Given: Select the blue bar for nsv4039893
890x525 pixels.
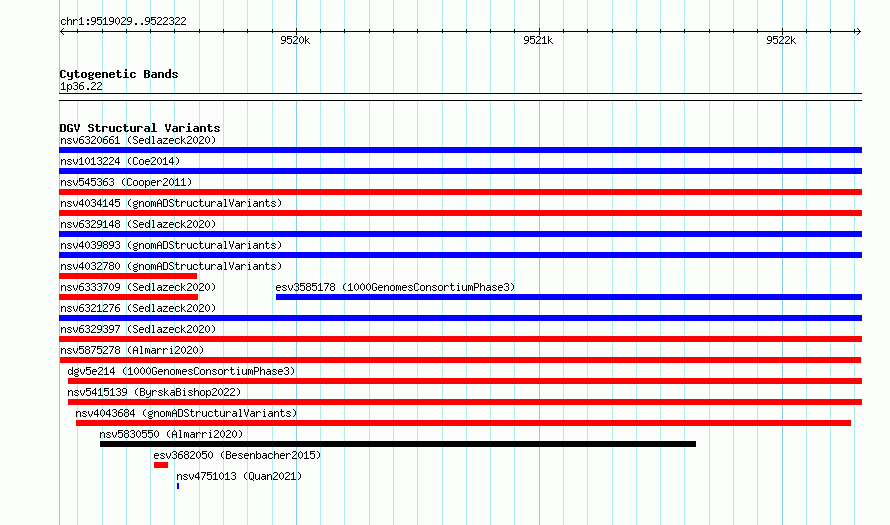Looking at the screenshot, I should click(460, 255).
